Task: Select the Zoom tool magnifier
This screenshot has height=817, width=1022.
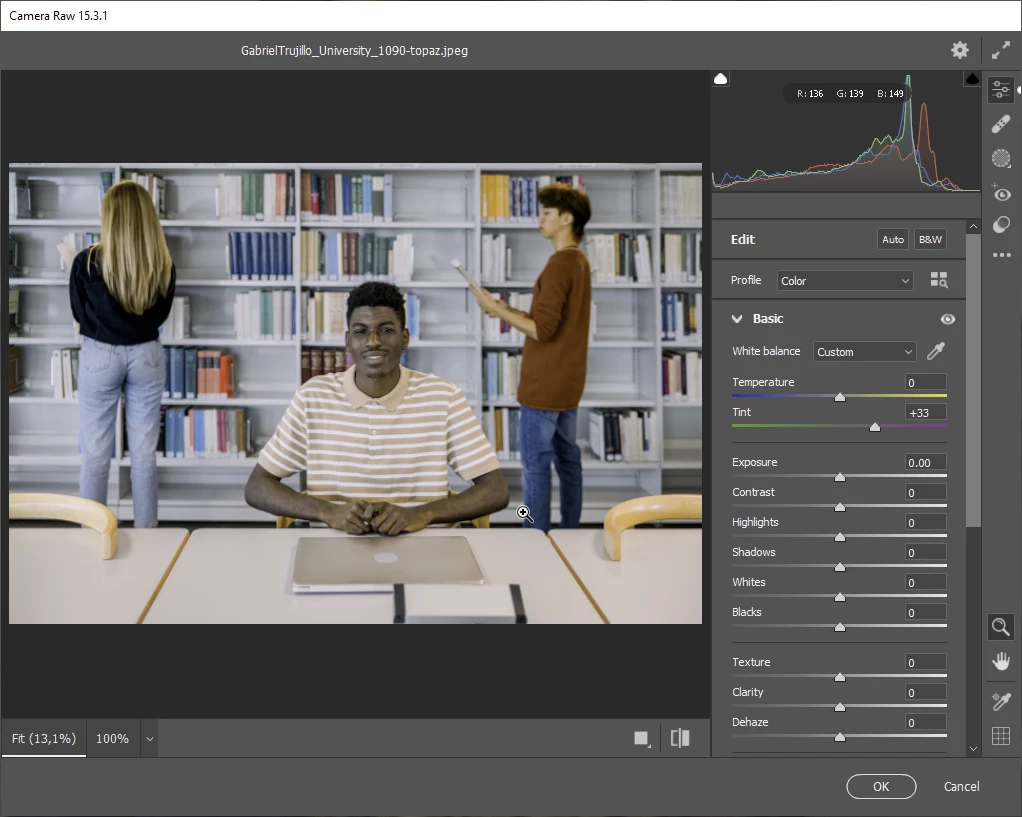Action: (x=1000, y=627)
